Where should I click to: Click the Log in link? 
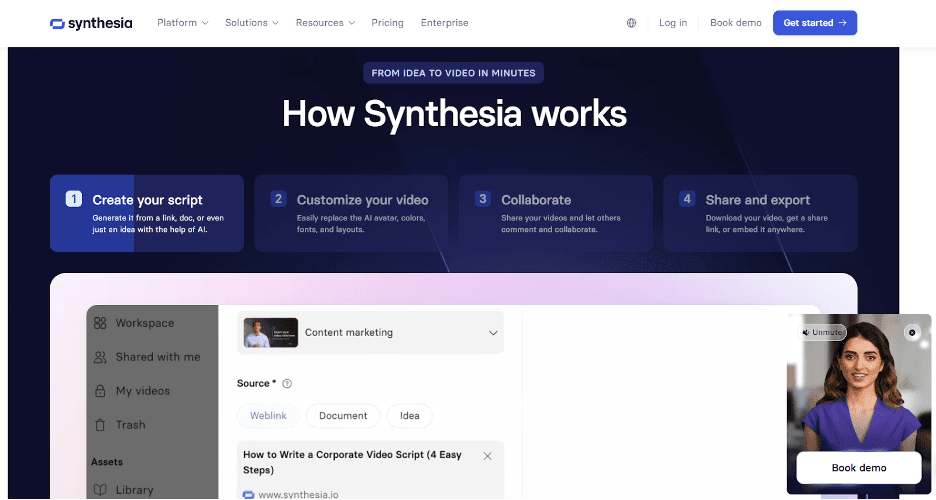pos(673,23)
